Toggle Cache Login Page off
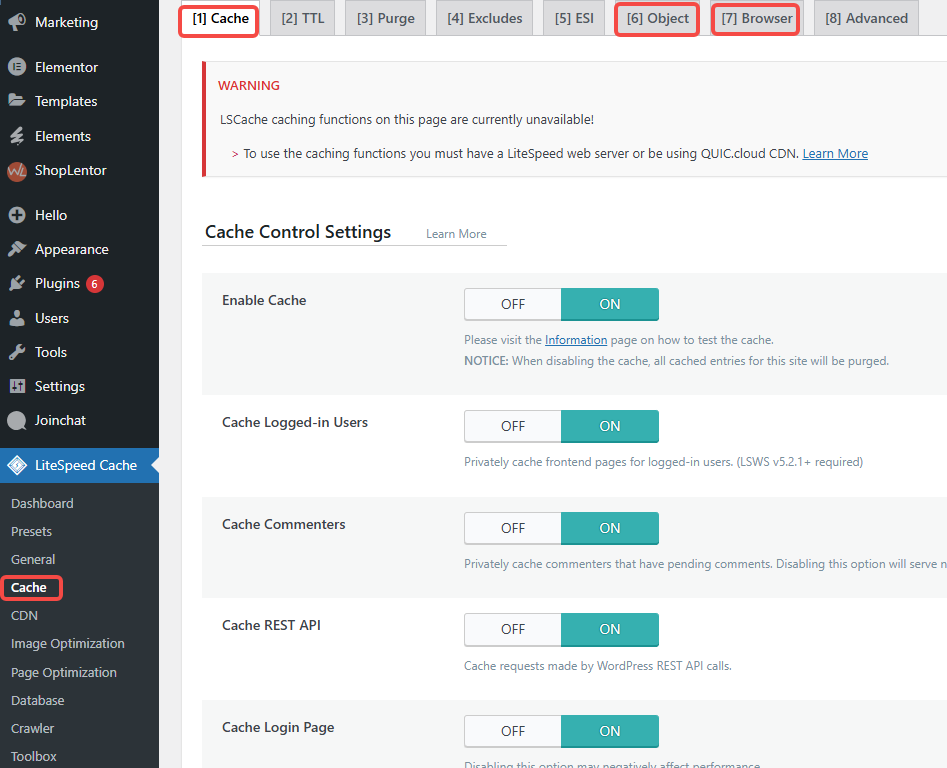947x768 pixels. pos(512,731)
